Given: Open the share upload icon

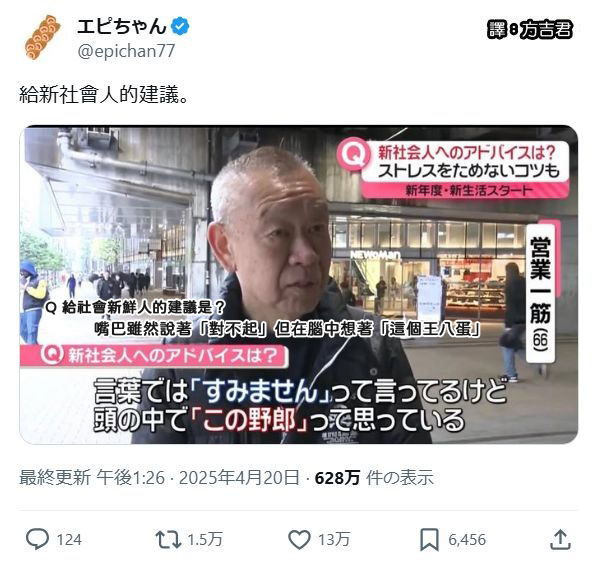Looking at the screenshot, I should click(x=560, y=539).
